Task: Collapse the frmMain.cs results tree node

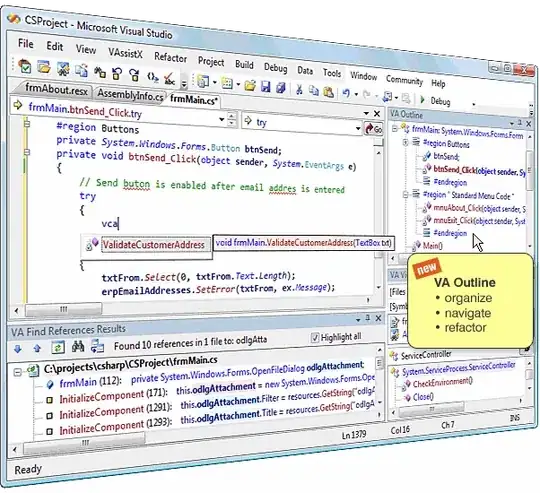Action: (x=17, y=372)
